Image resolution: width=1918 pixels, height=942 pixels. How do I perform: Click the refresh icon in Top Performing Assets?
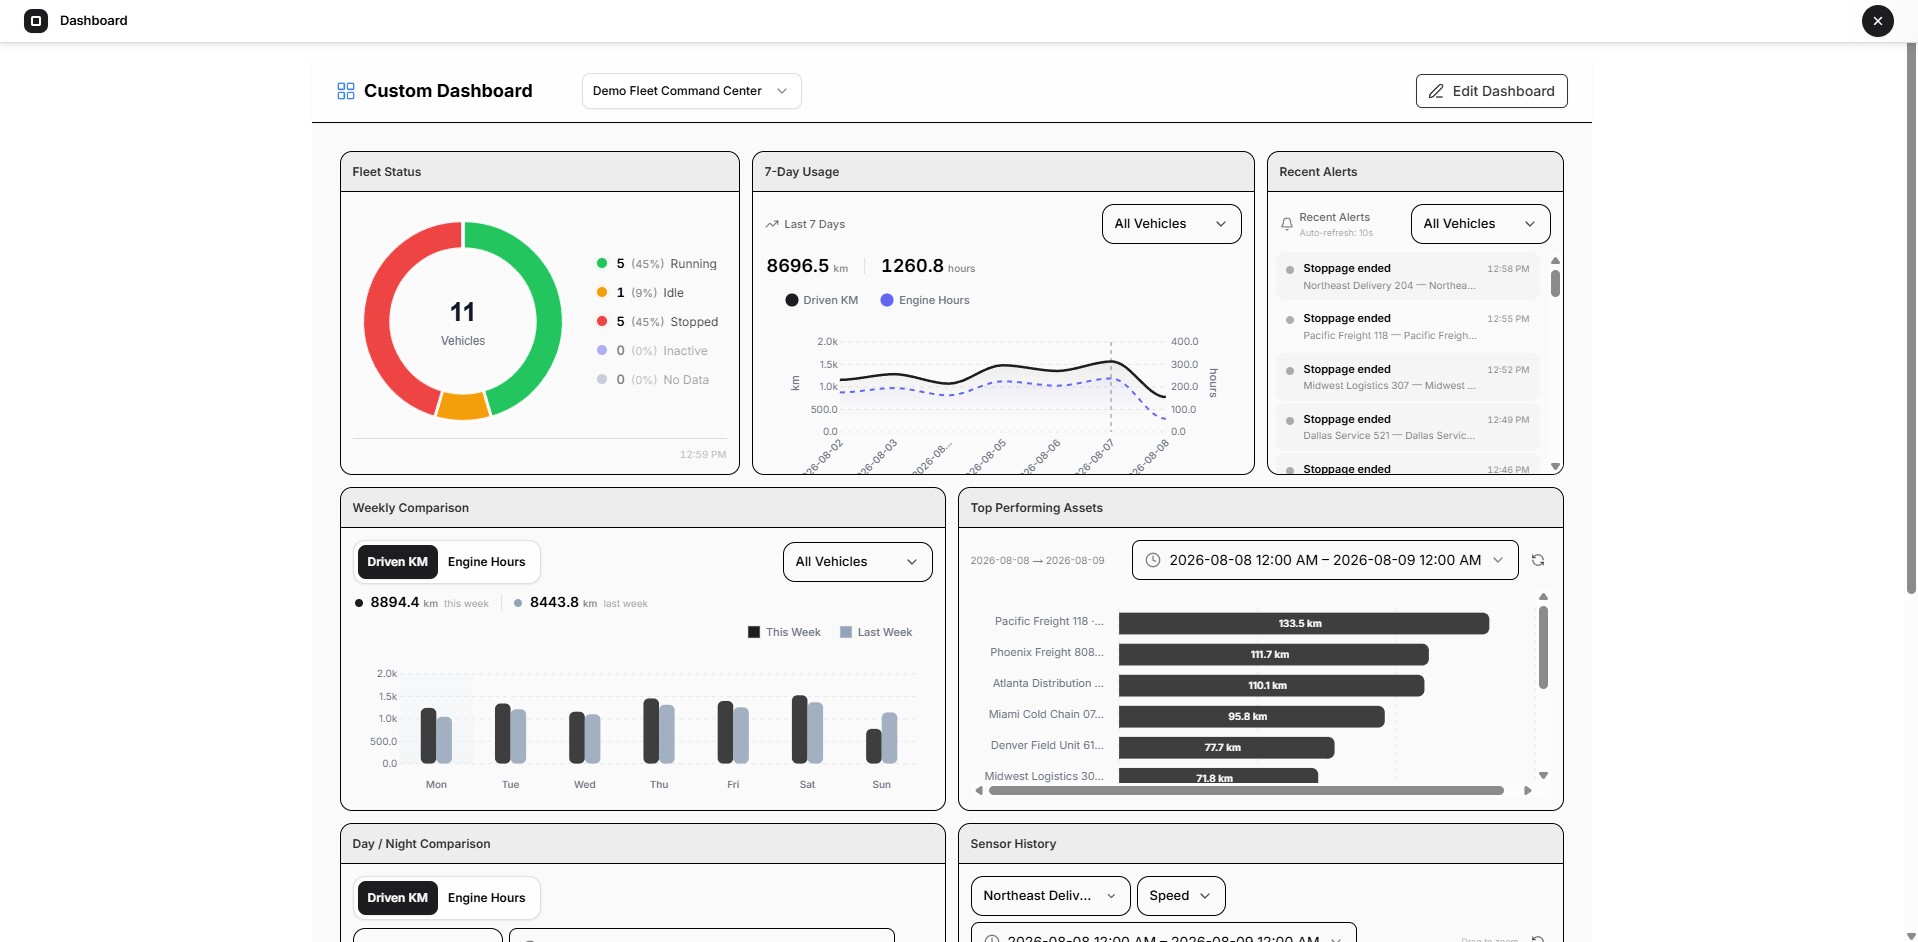click(x=1538, y=560)
